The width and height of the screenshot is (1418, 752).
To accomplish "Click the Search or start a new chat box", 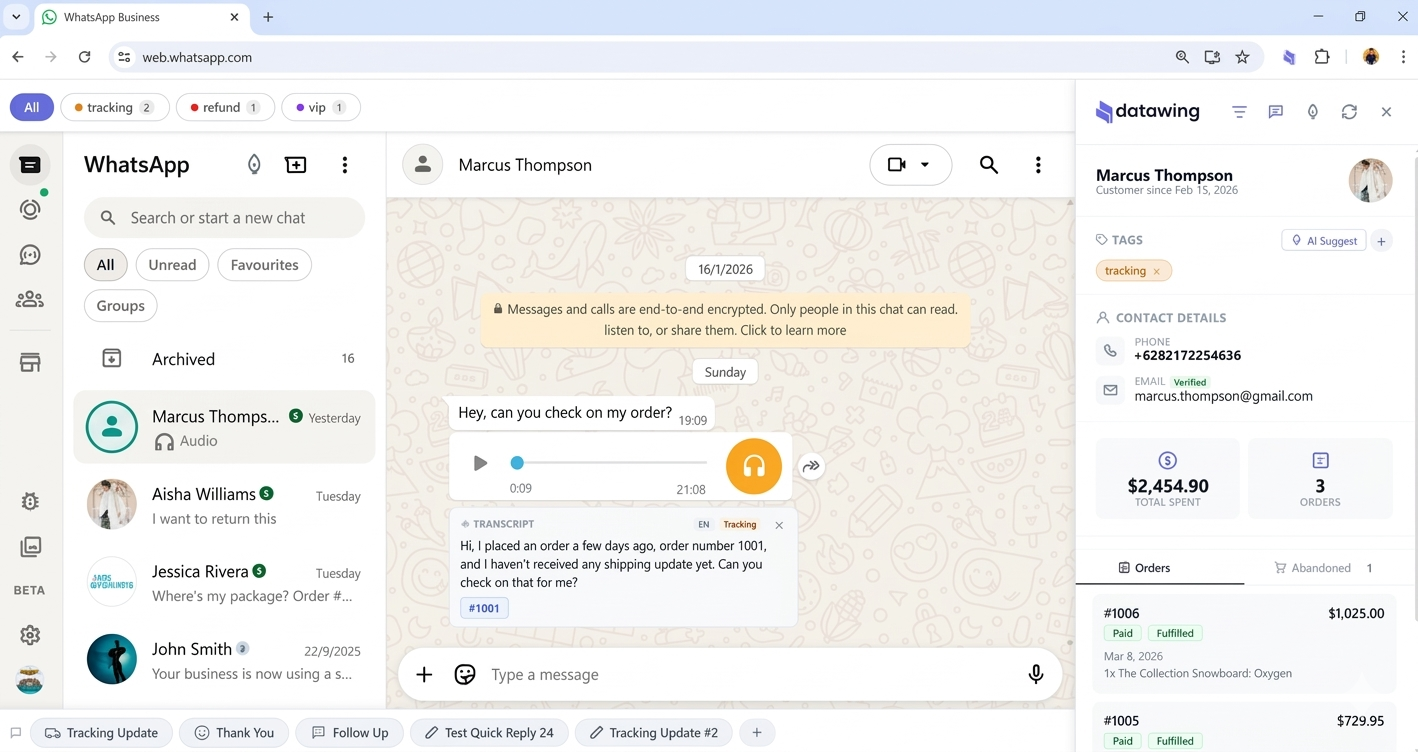I will click(224, 218).
